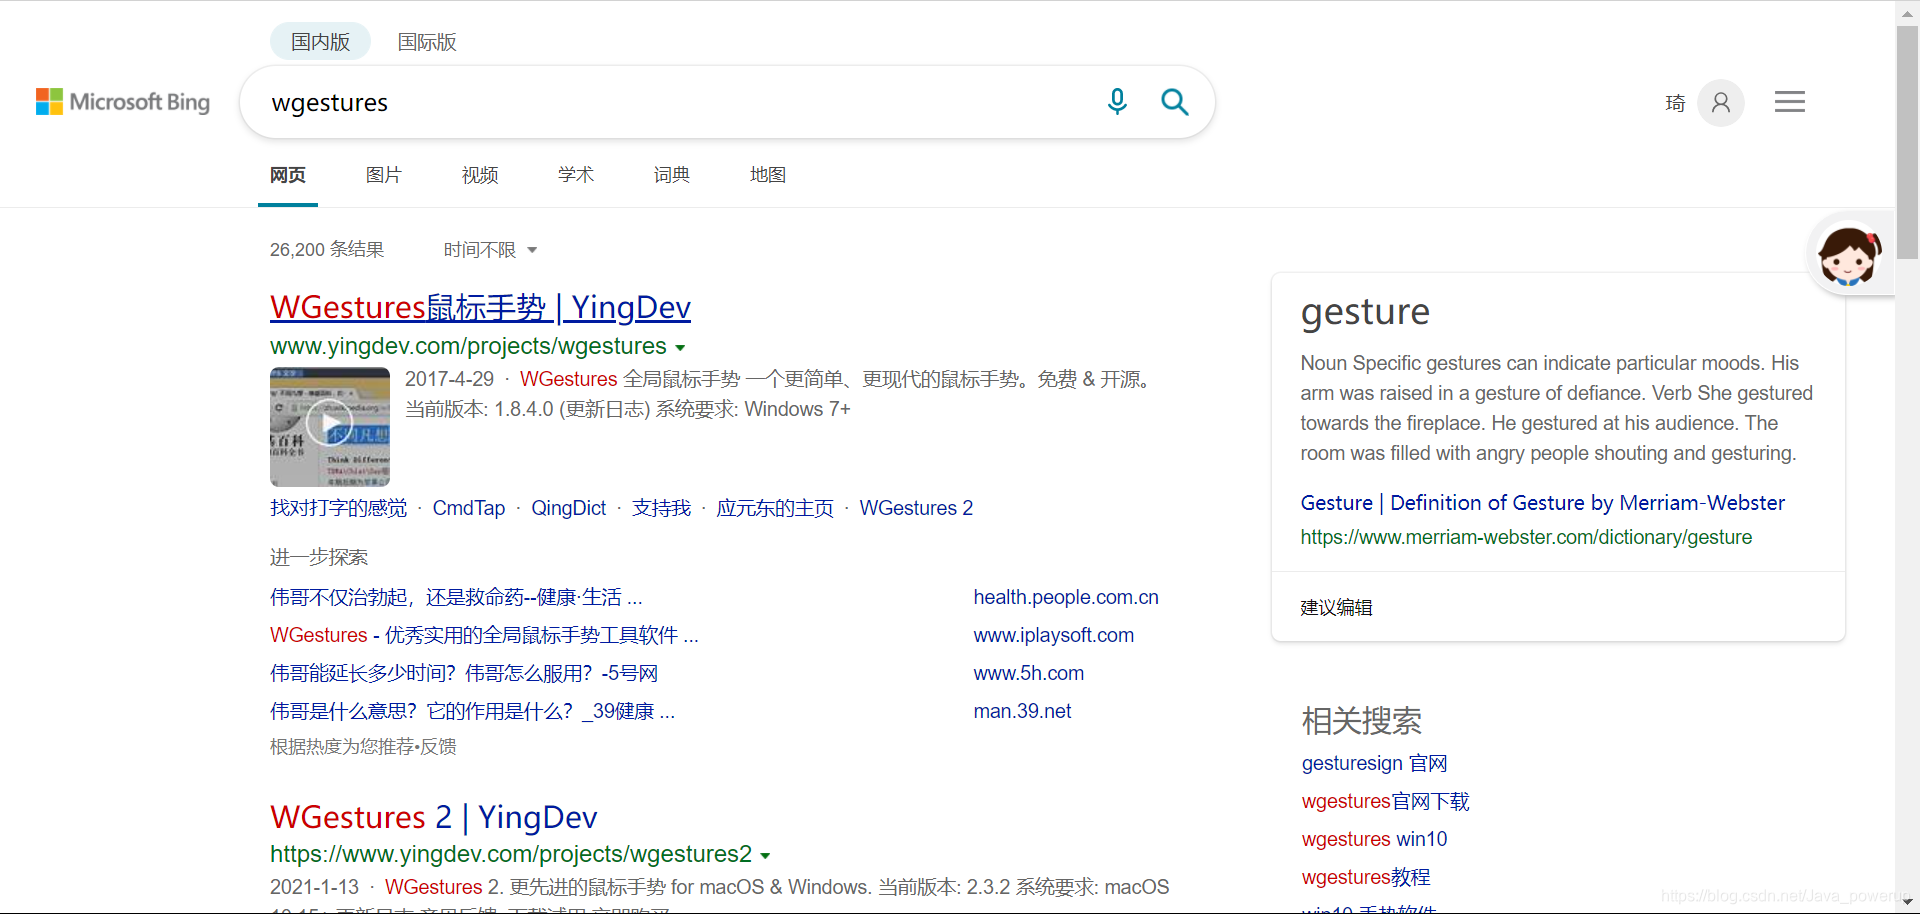
Task: Click the 琦 username text
Action: [x=1675, y=103]
